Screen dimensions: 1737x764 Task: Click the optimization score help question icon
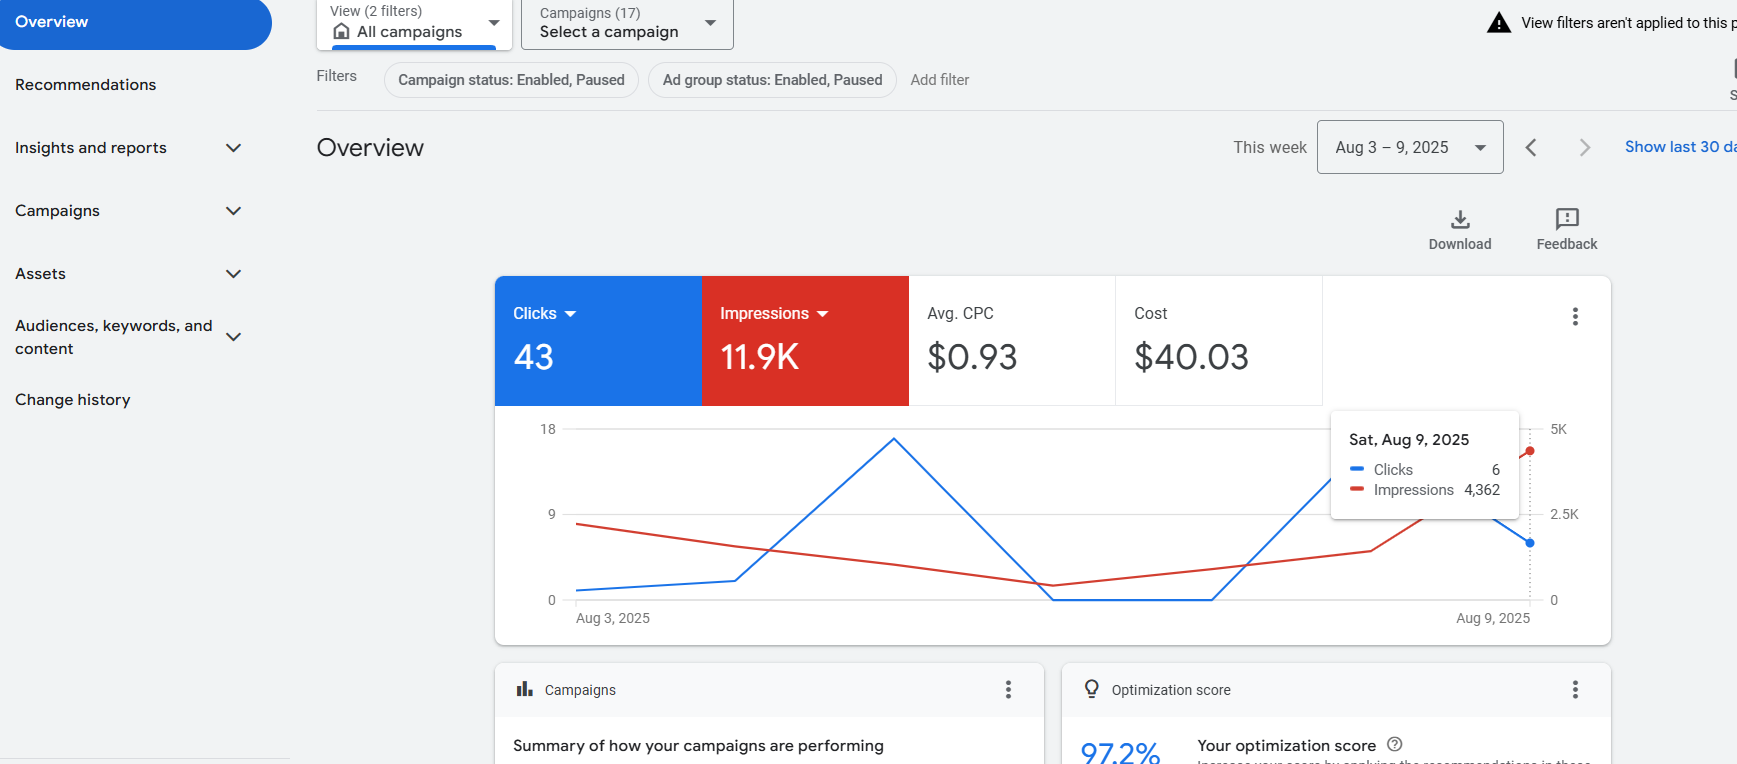(x=1395, y=744)
